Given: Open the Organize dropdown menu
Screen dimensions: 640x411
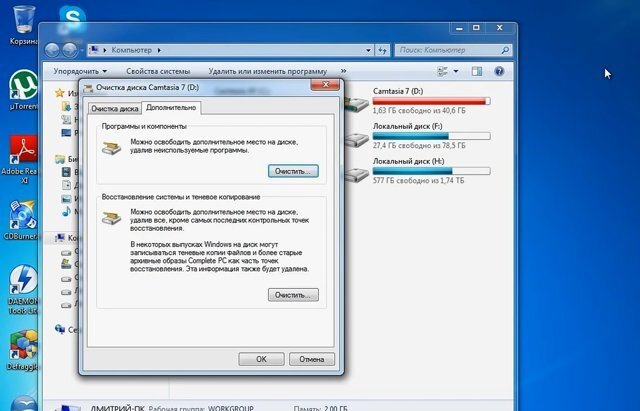Looking at the screenshot, I should pos(80,71).
